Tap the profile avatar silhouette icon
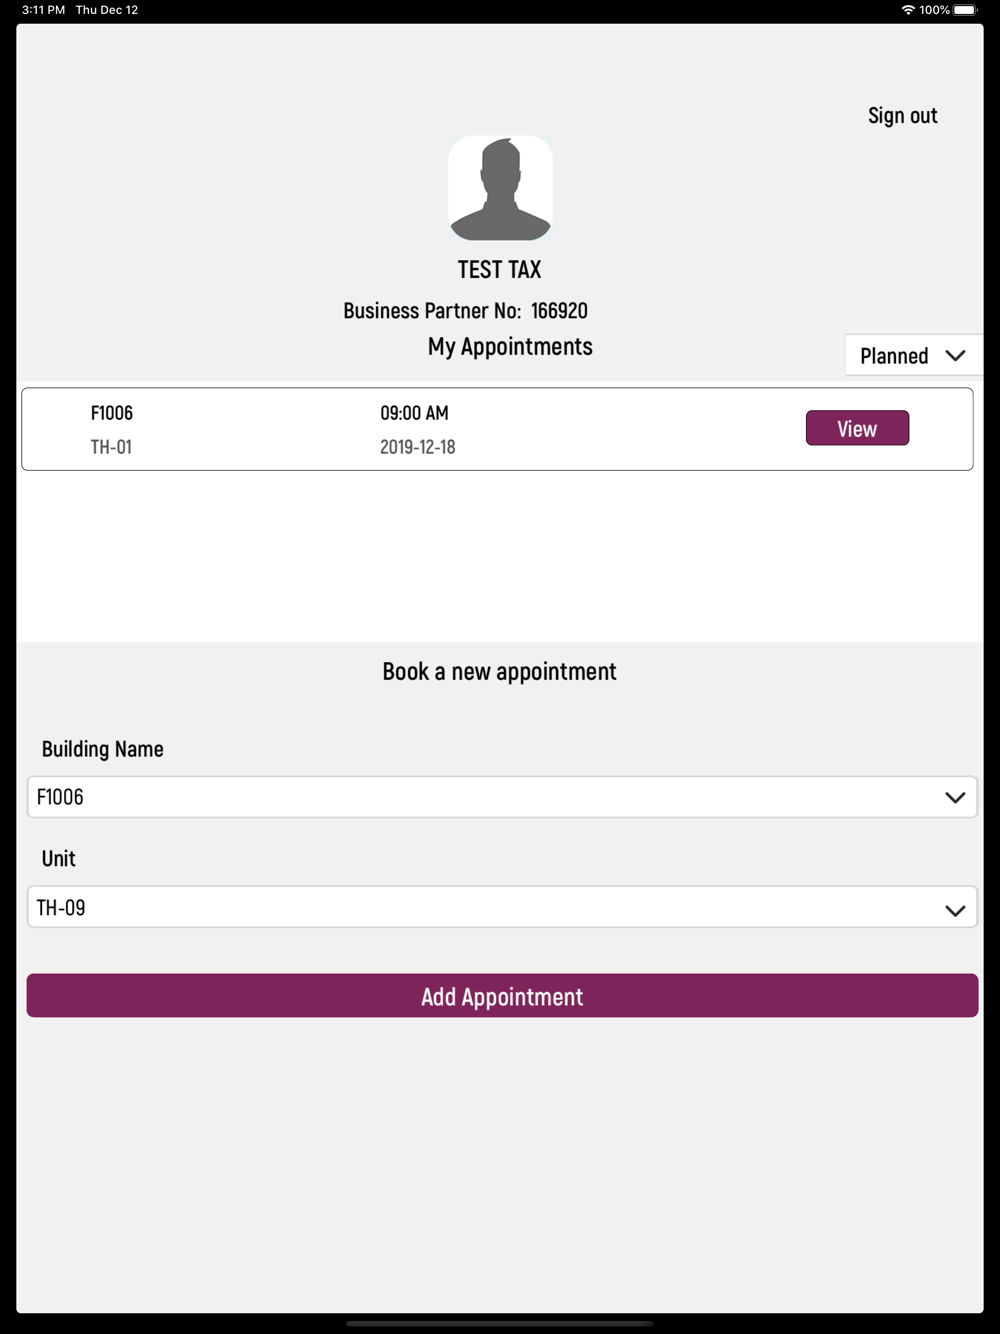The width and height of the screenshot is (1000, 1334). 500,188
